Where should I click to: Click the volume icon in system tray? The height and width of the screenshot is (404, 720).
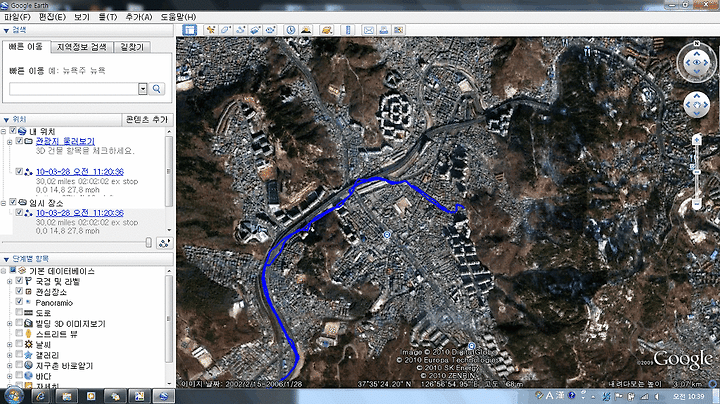pos(657,396)
